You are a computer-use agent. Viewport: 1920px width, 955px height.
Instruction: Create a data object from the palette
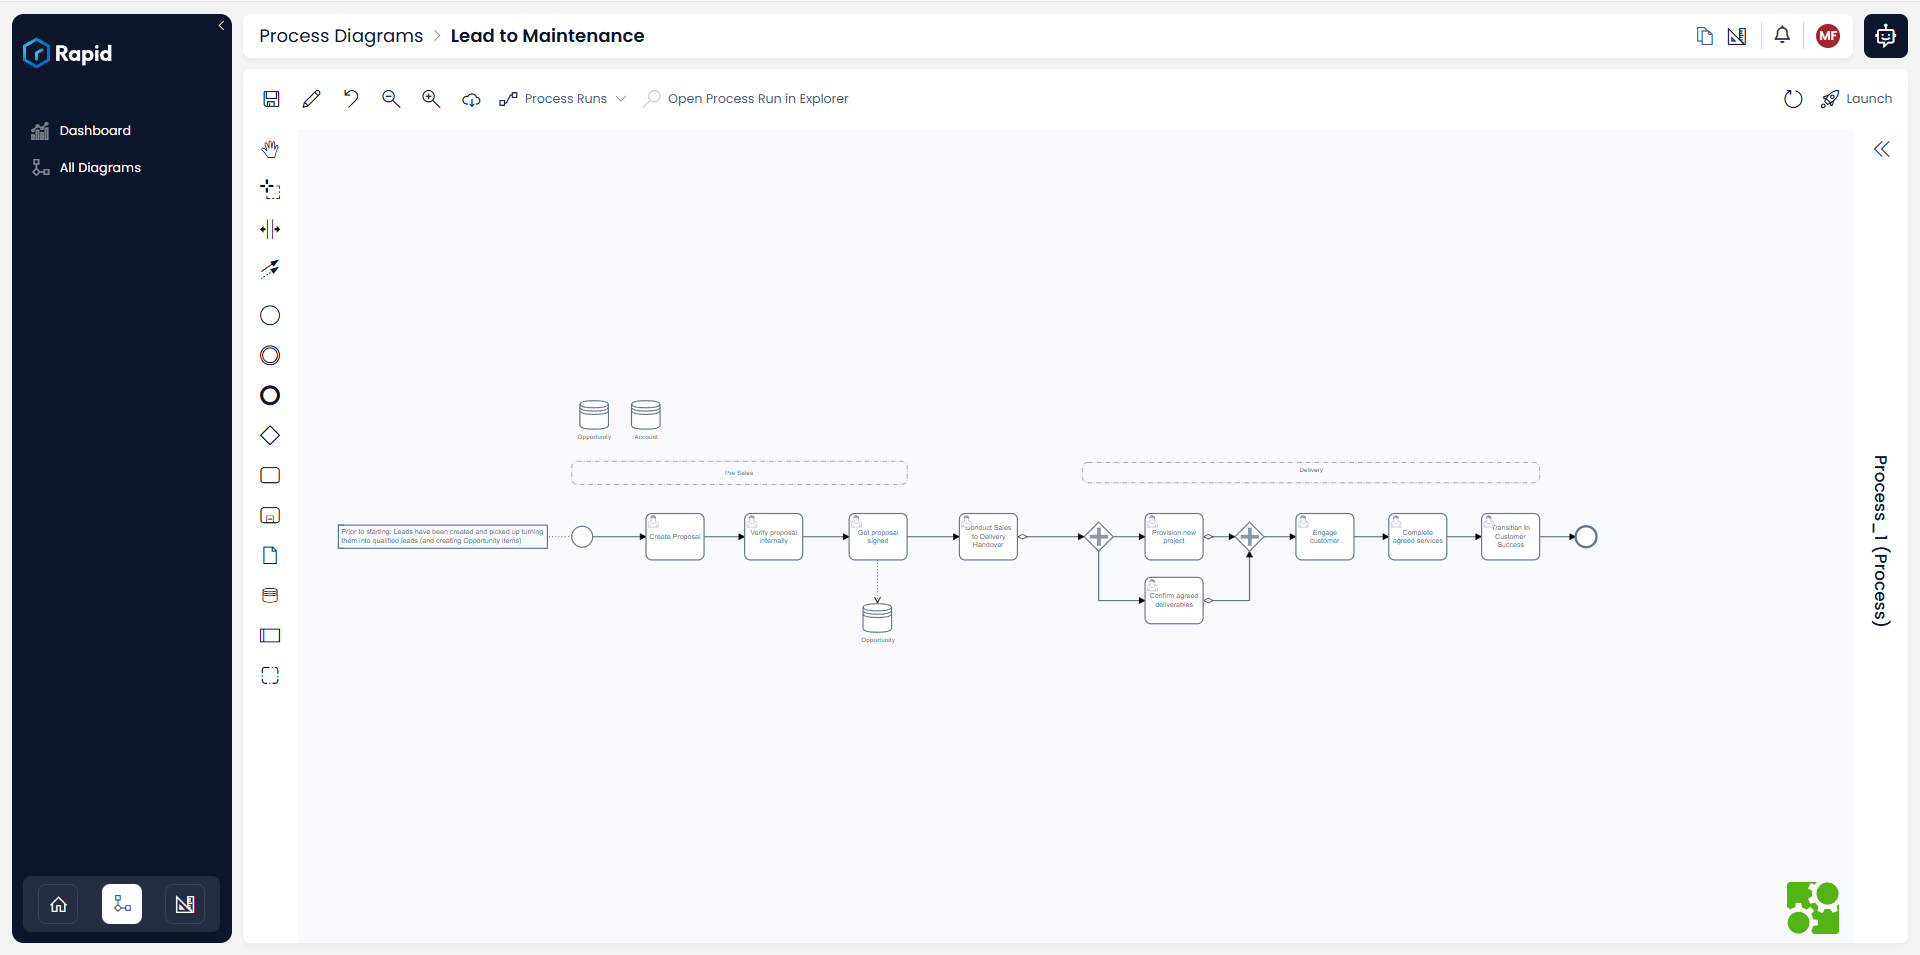[270, 556]
